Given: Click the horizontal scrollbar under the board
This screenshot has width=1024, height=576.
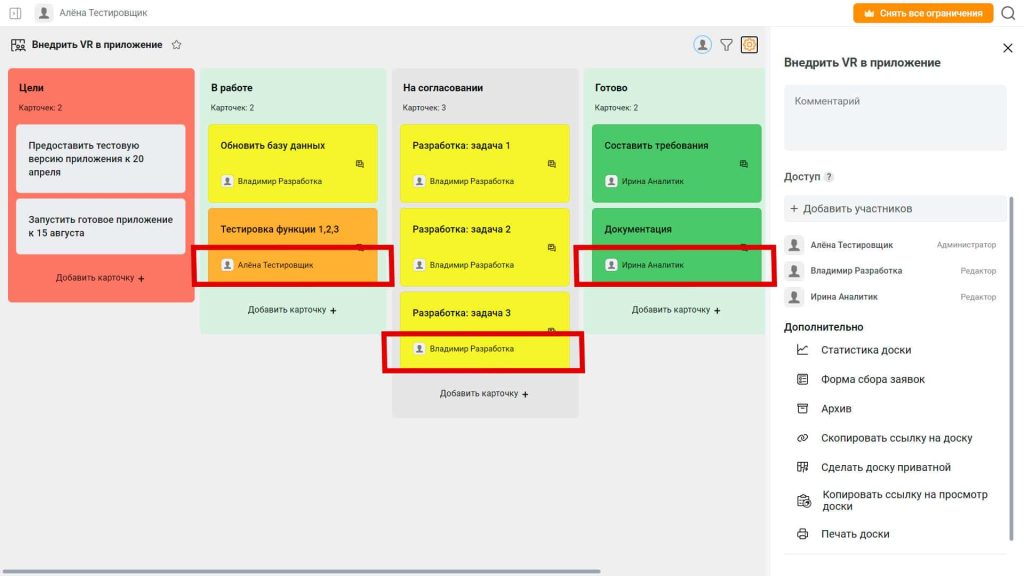Looking at the screenshot, I should tap(300, 571).
